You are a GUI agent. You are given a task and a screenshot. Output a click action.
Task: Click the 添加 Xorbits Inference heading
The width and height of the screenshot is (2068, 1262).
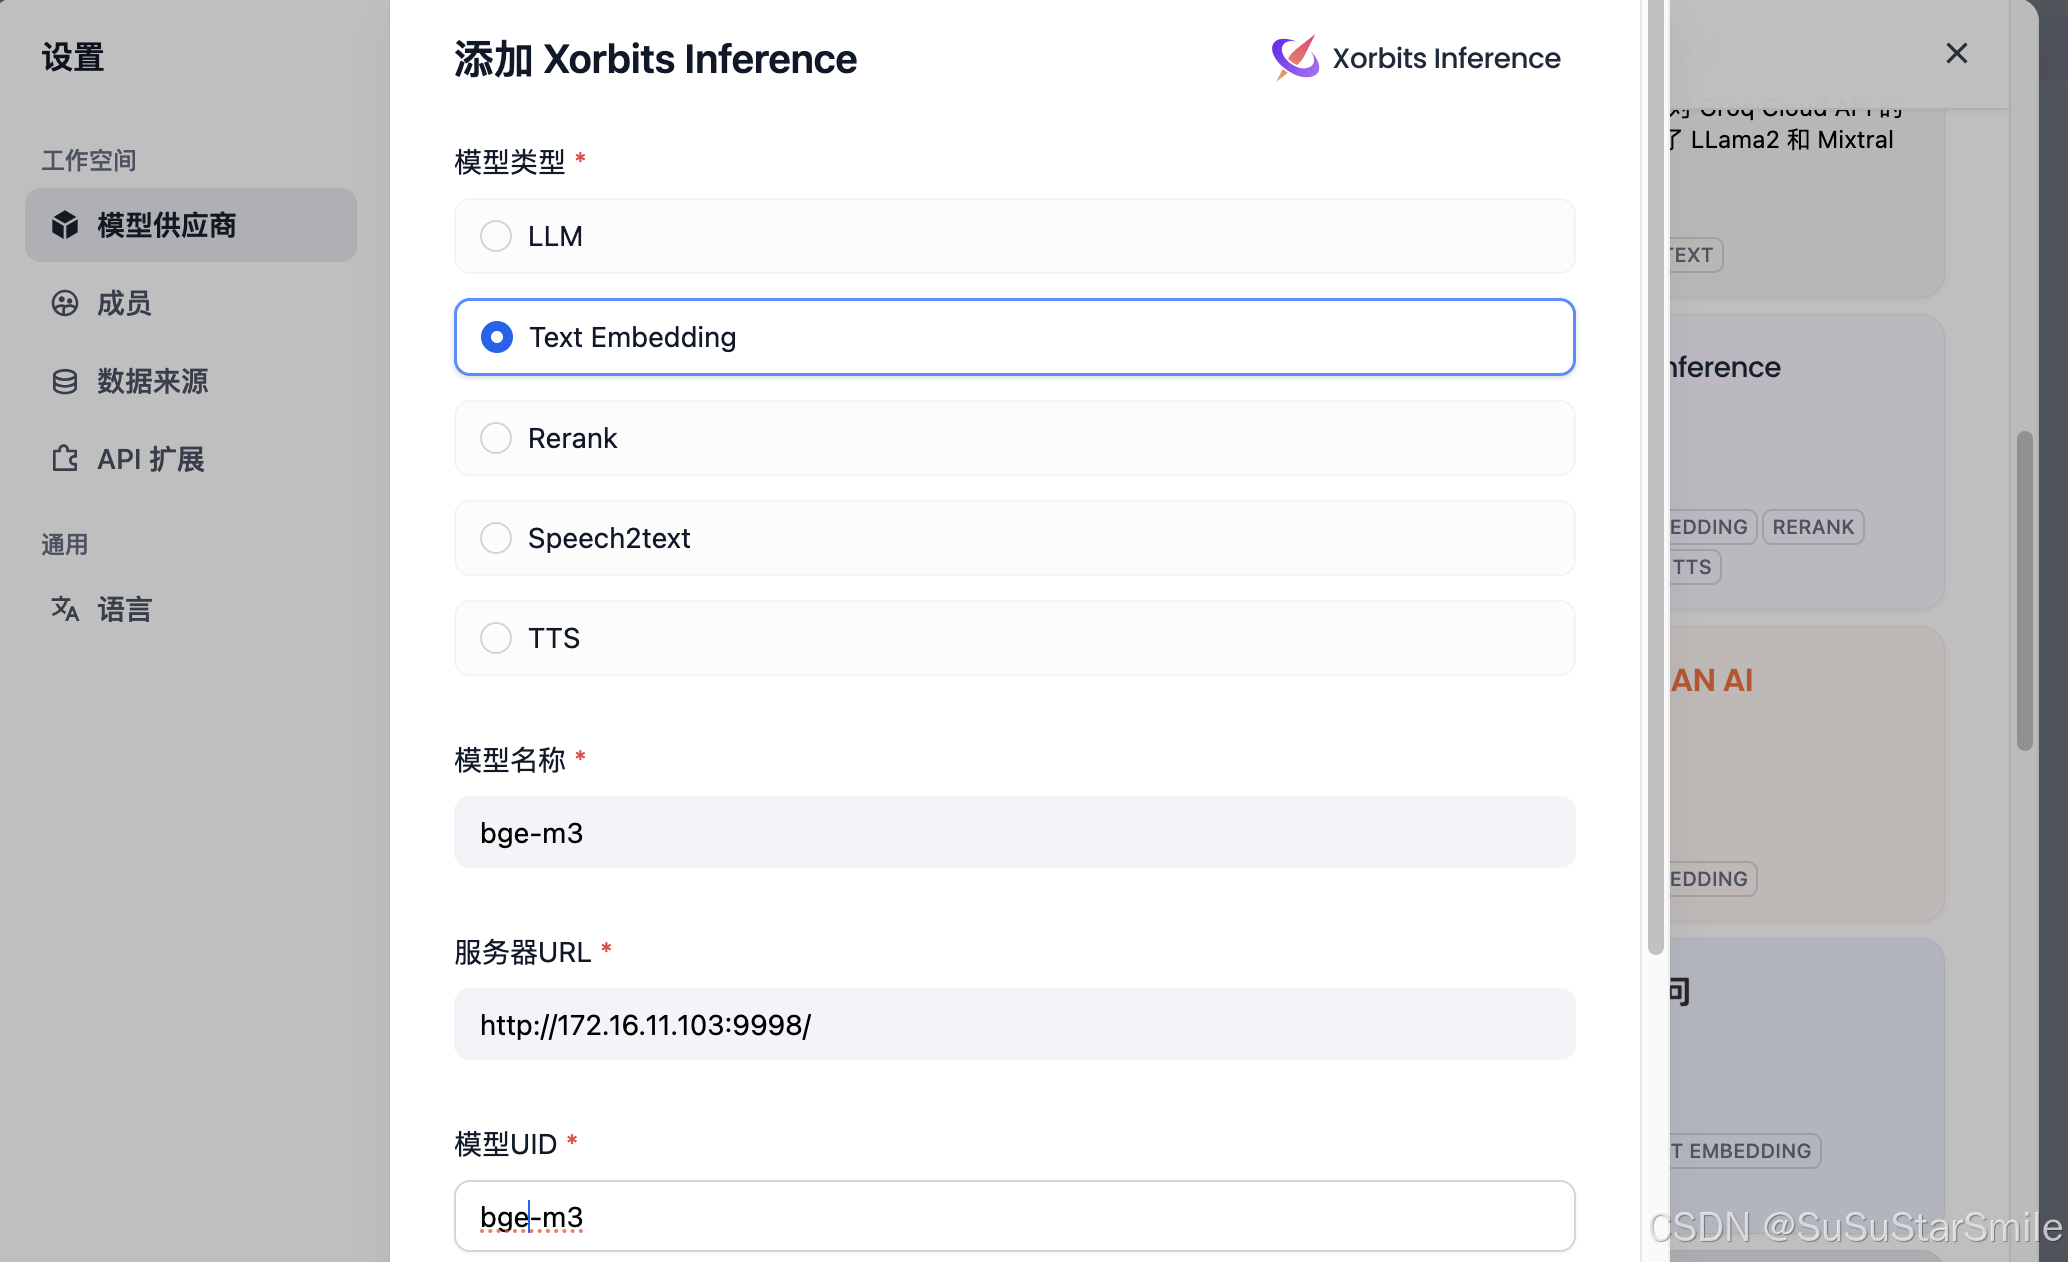click(x=656, y=59)
